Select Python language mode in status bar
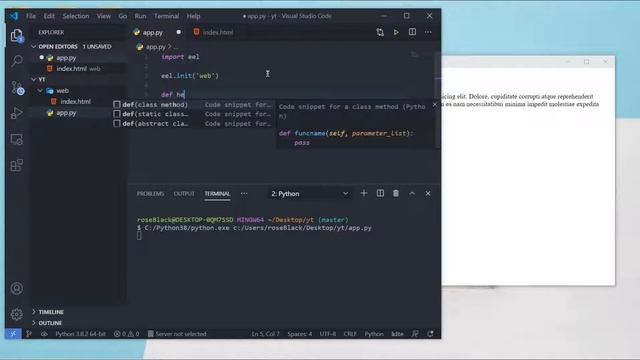The width and height of the screenshot is (640, 360). point(374,334)
